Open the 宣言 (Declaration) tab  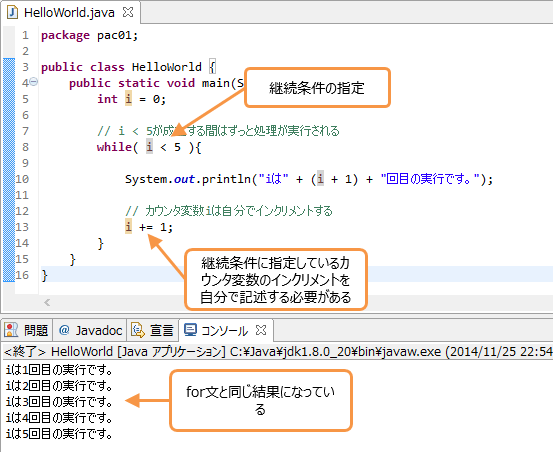pyautogui.click(x=152, y=330)
